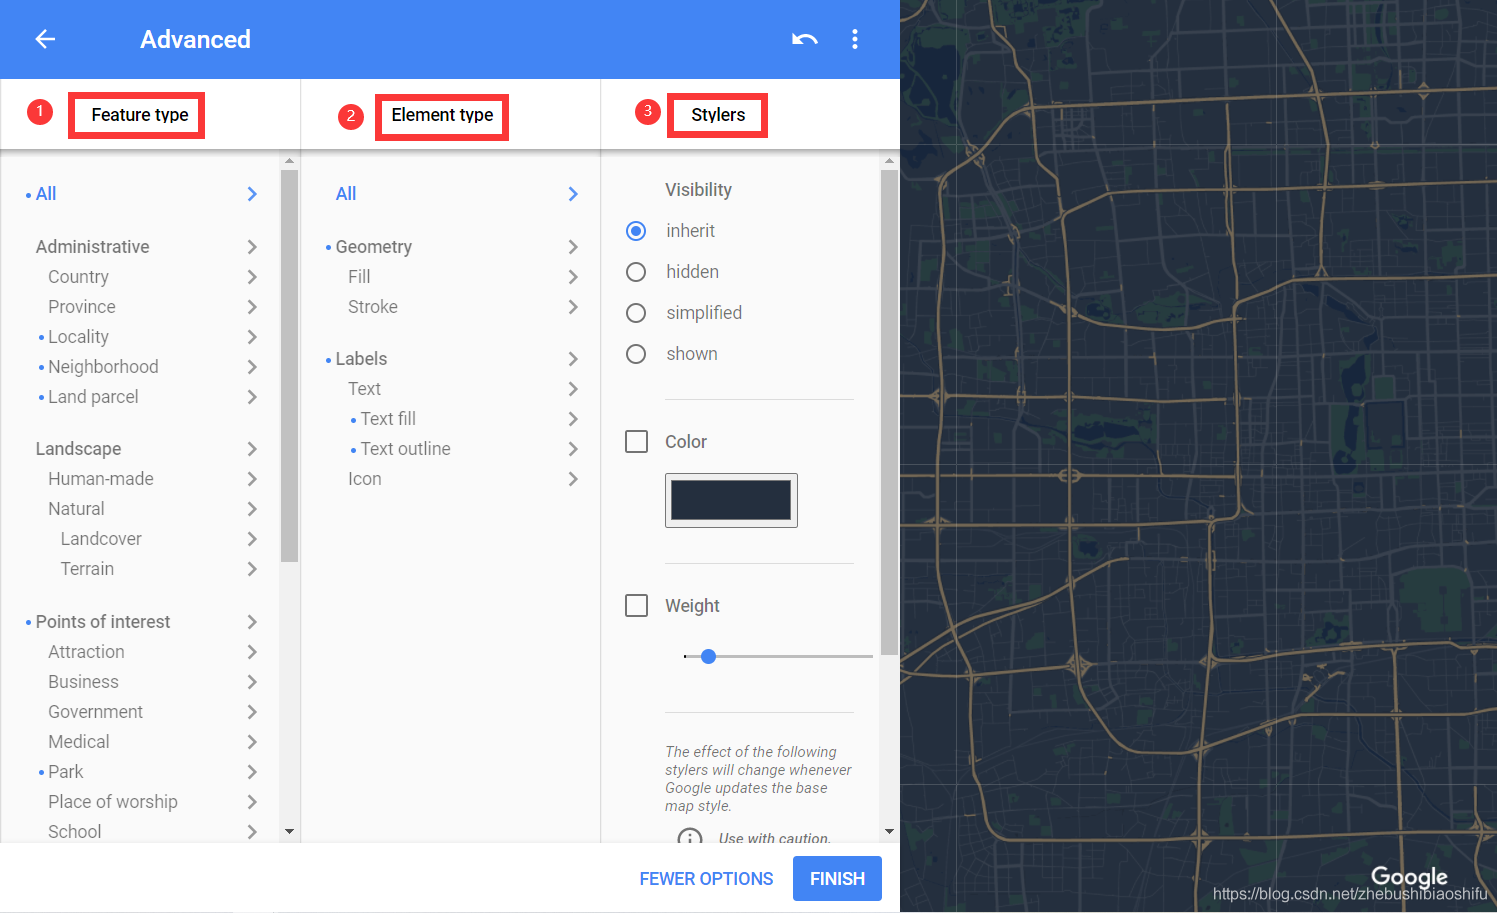1497x913 pixels.
Task: Click the Feature type column header
Action: (x=139, y=115)
